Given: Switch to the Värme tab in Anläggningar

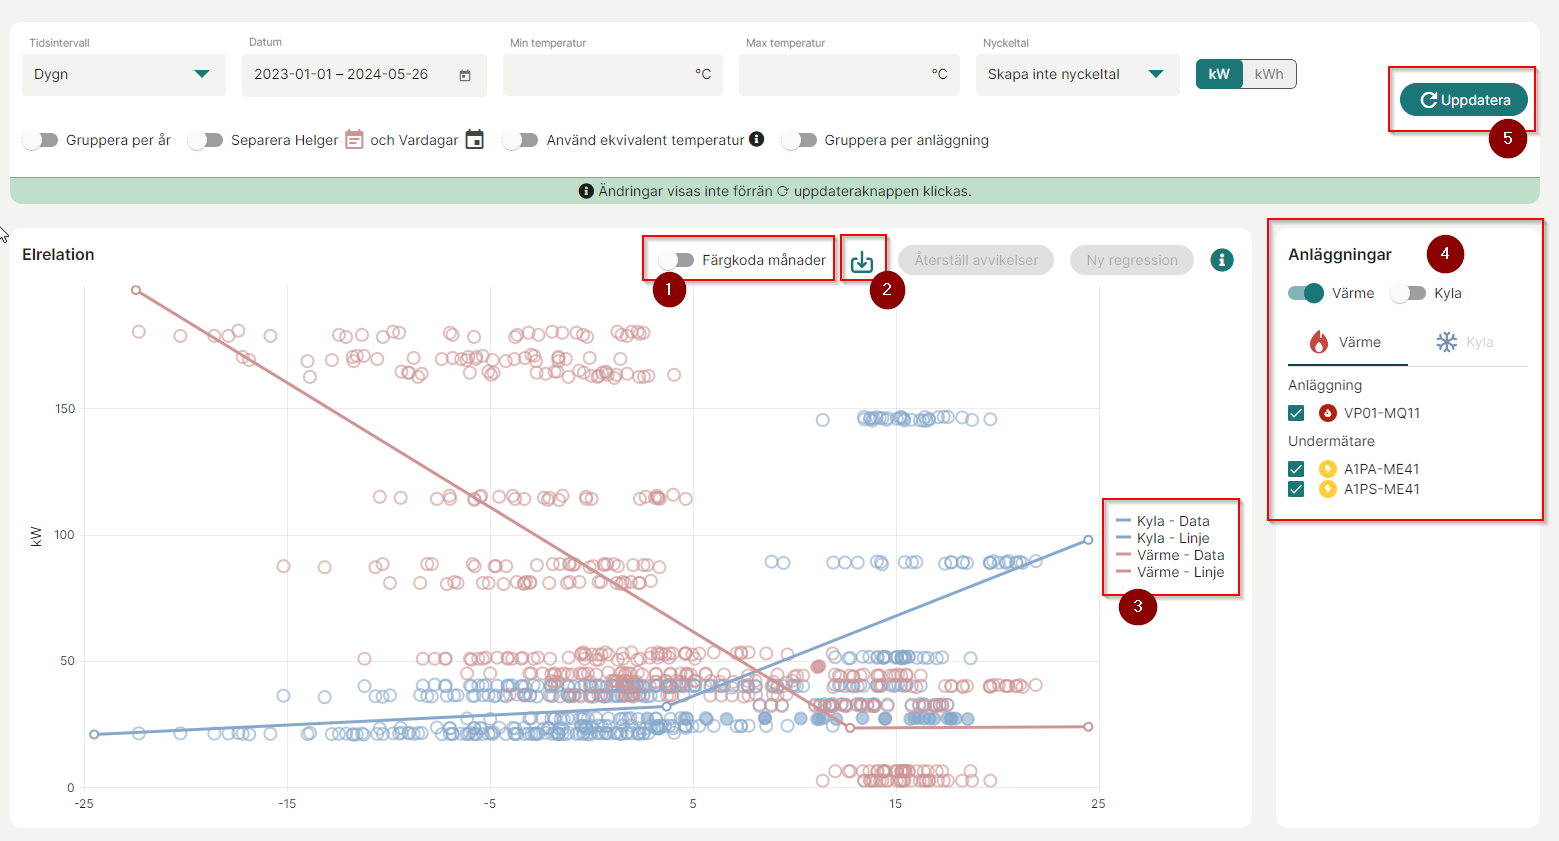Looking at the screenshot, I should [x=1347, y=342].
